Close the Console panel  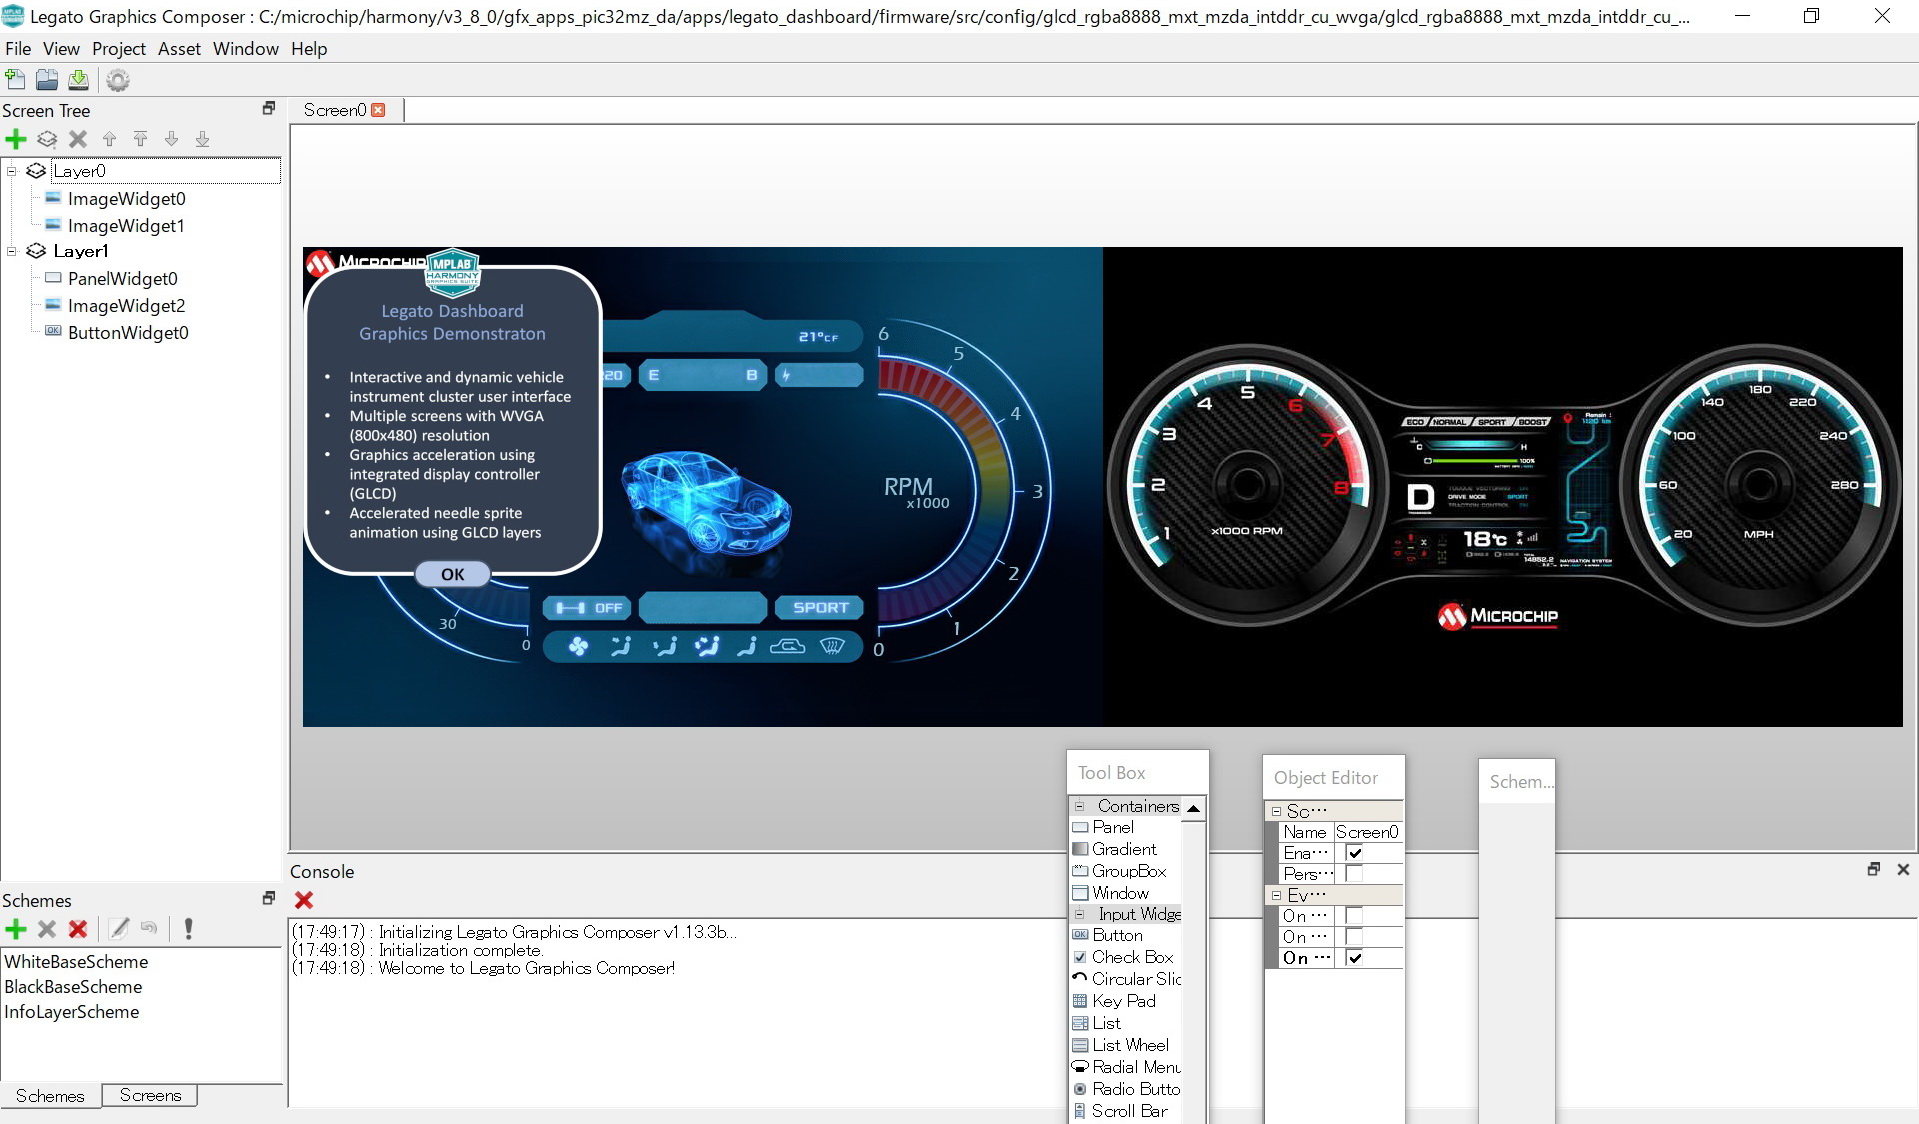pyautogui.click(x=1903, y=869)
